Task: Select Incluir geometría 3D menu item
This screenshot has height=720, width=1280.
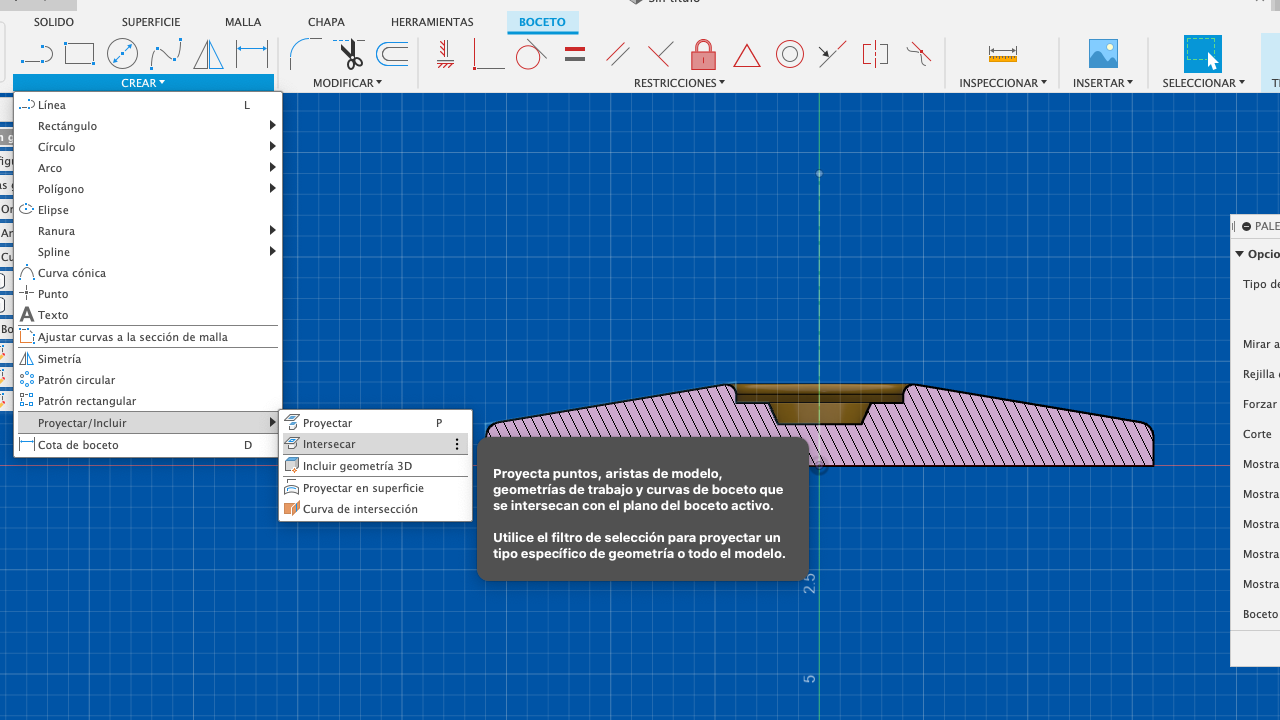Action: tap(357, 466)
